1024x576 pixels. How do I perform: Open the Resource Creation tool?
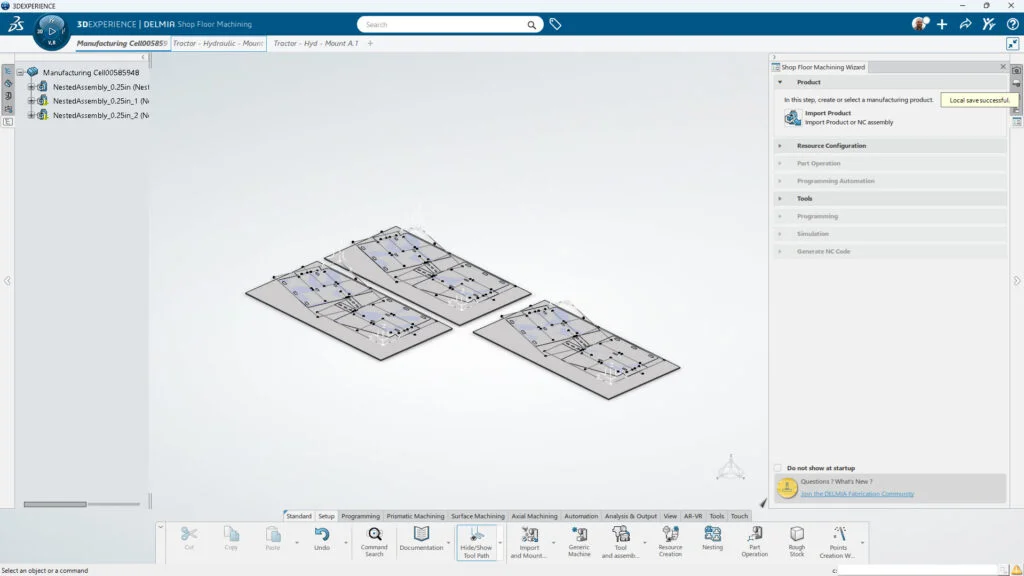(x=670, y=542)
